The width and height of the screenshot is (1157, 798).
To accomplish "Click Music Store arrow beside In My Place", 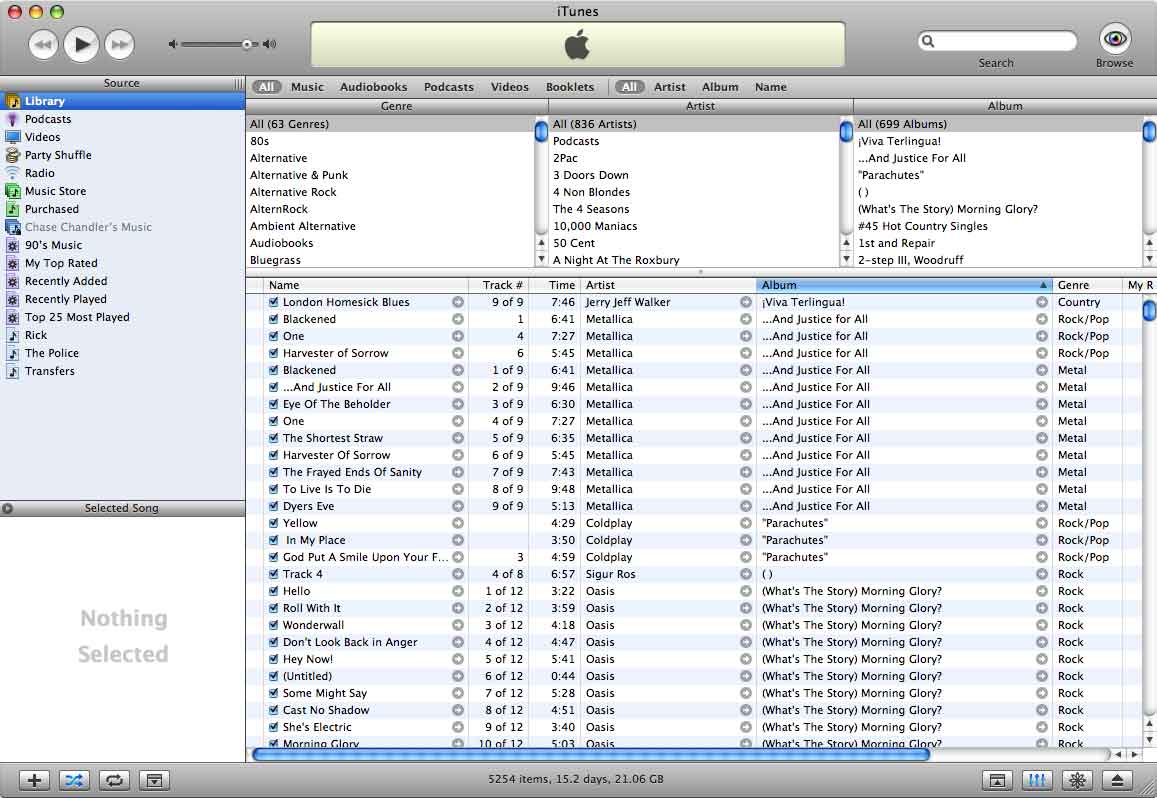I will coord(458,540).
